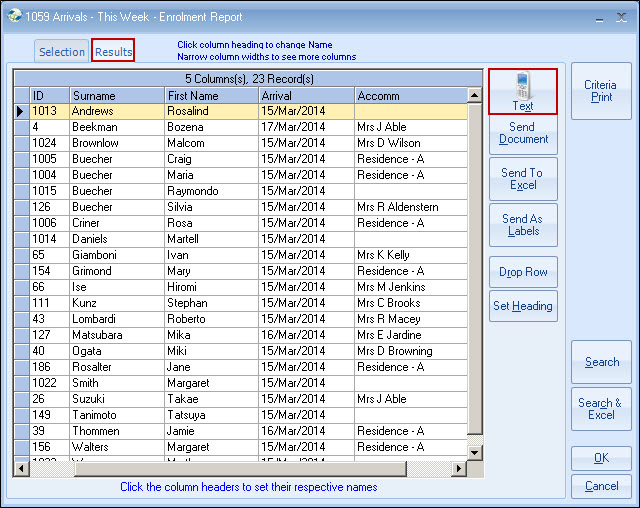Click the vertical scrollbar thumb
Image resolution: width=640 pixels, height=508 pixels.
click(x=474, y=268)
